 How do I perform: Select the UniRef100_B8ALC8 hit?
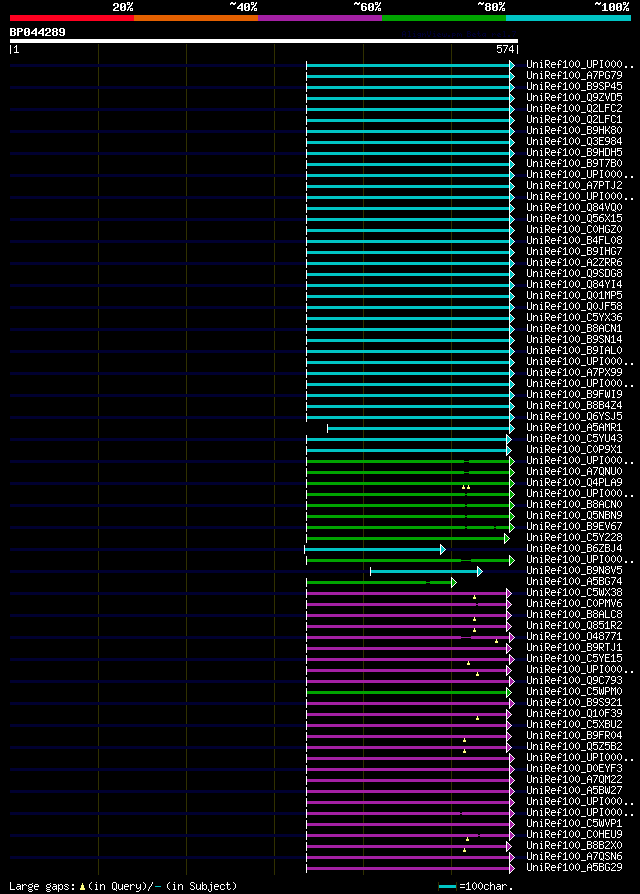tap(574, 615)
